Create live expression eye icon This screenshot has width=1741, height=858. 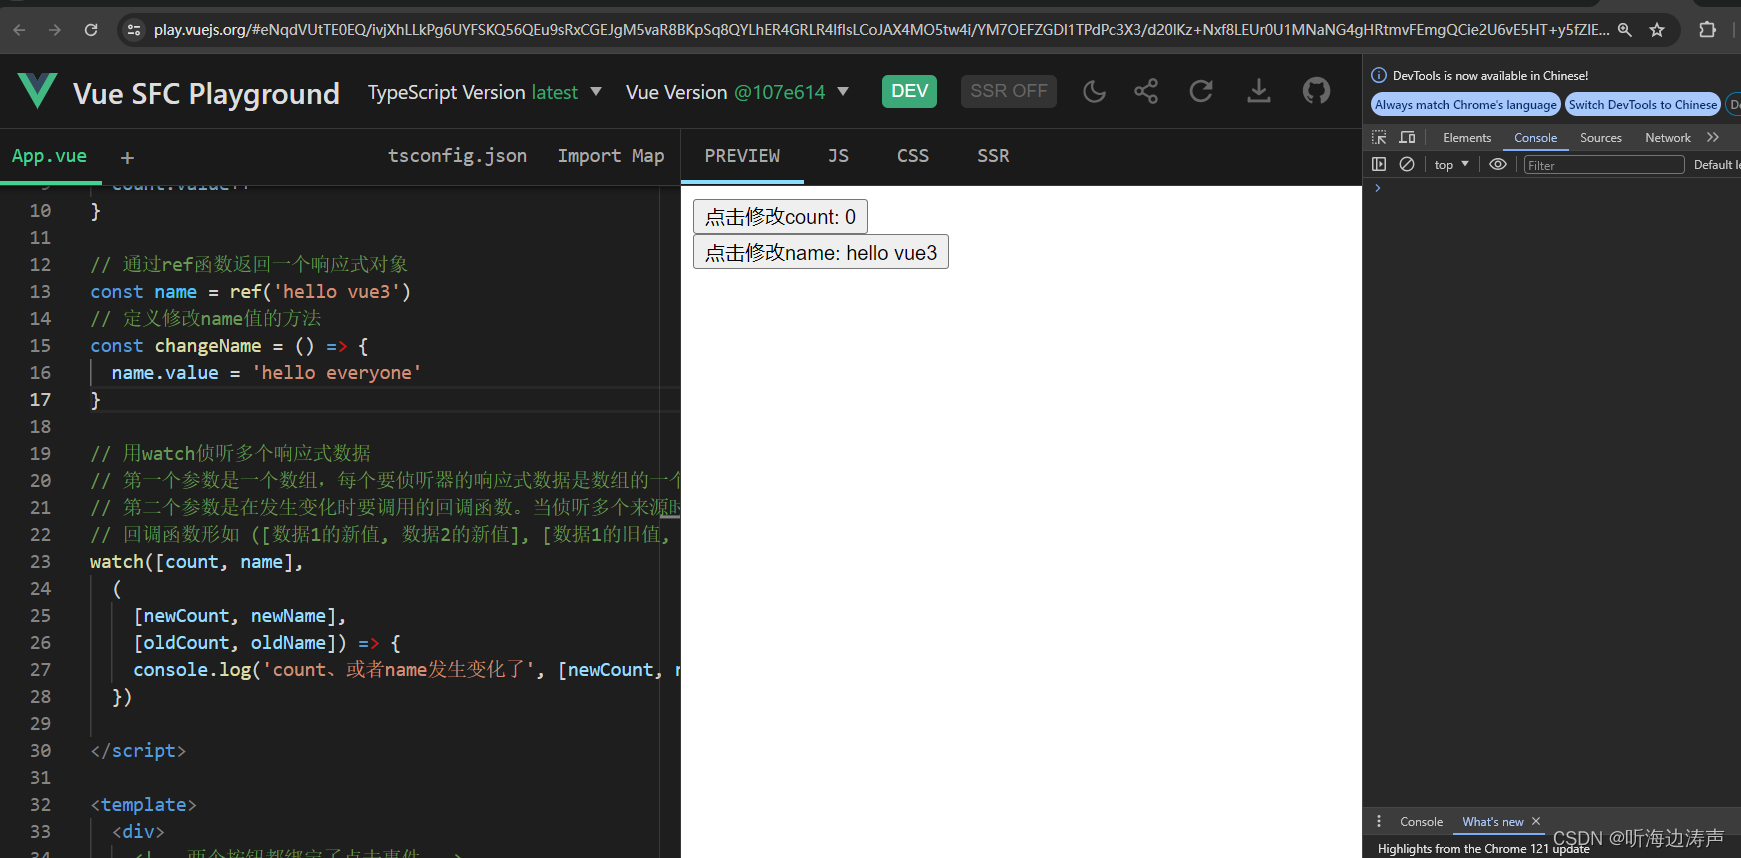point(1498,165)
